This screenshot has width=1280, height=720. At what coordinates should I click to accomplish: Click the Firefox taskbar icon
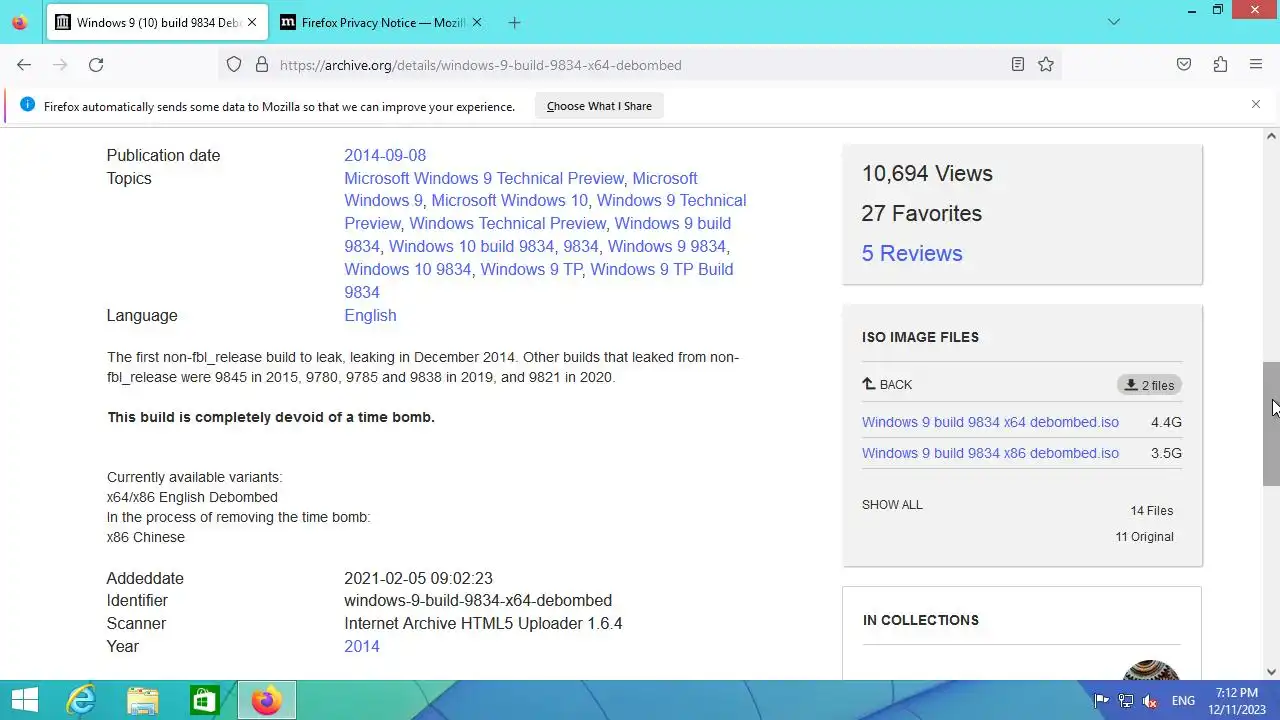[x=266, y=700]
